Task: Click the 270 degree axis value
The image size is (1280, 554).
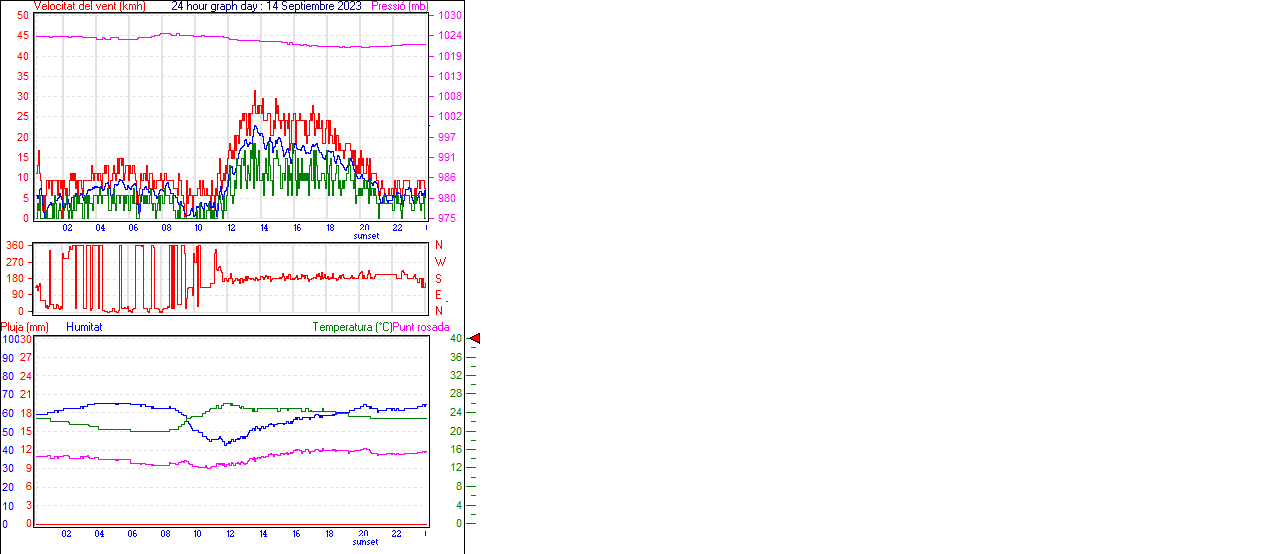Action: pos(15,262)
